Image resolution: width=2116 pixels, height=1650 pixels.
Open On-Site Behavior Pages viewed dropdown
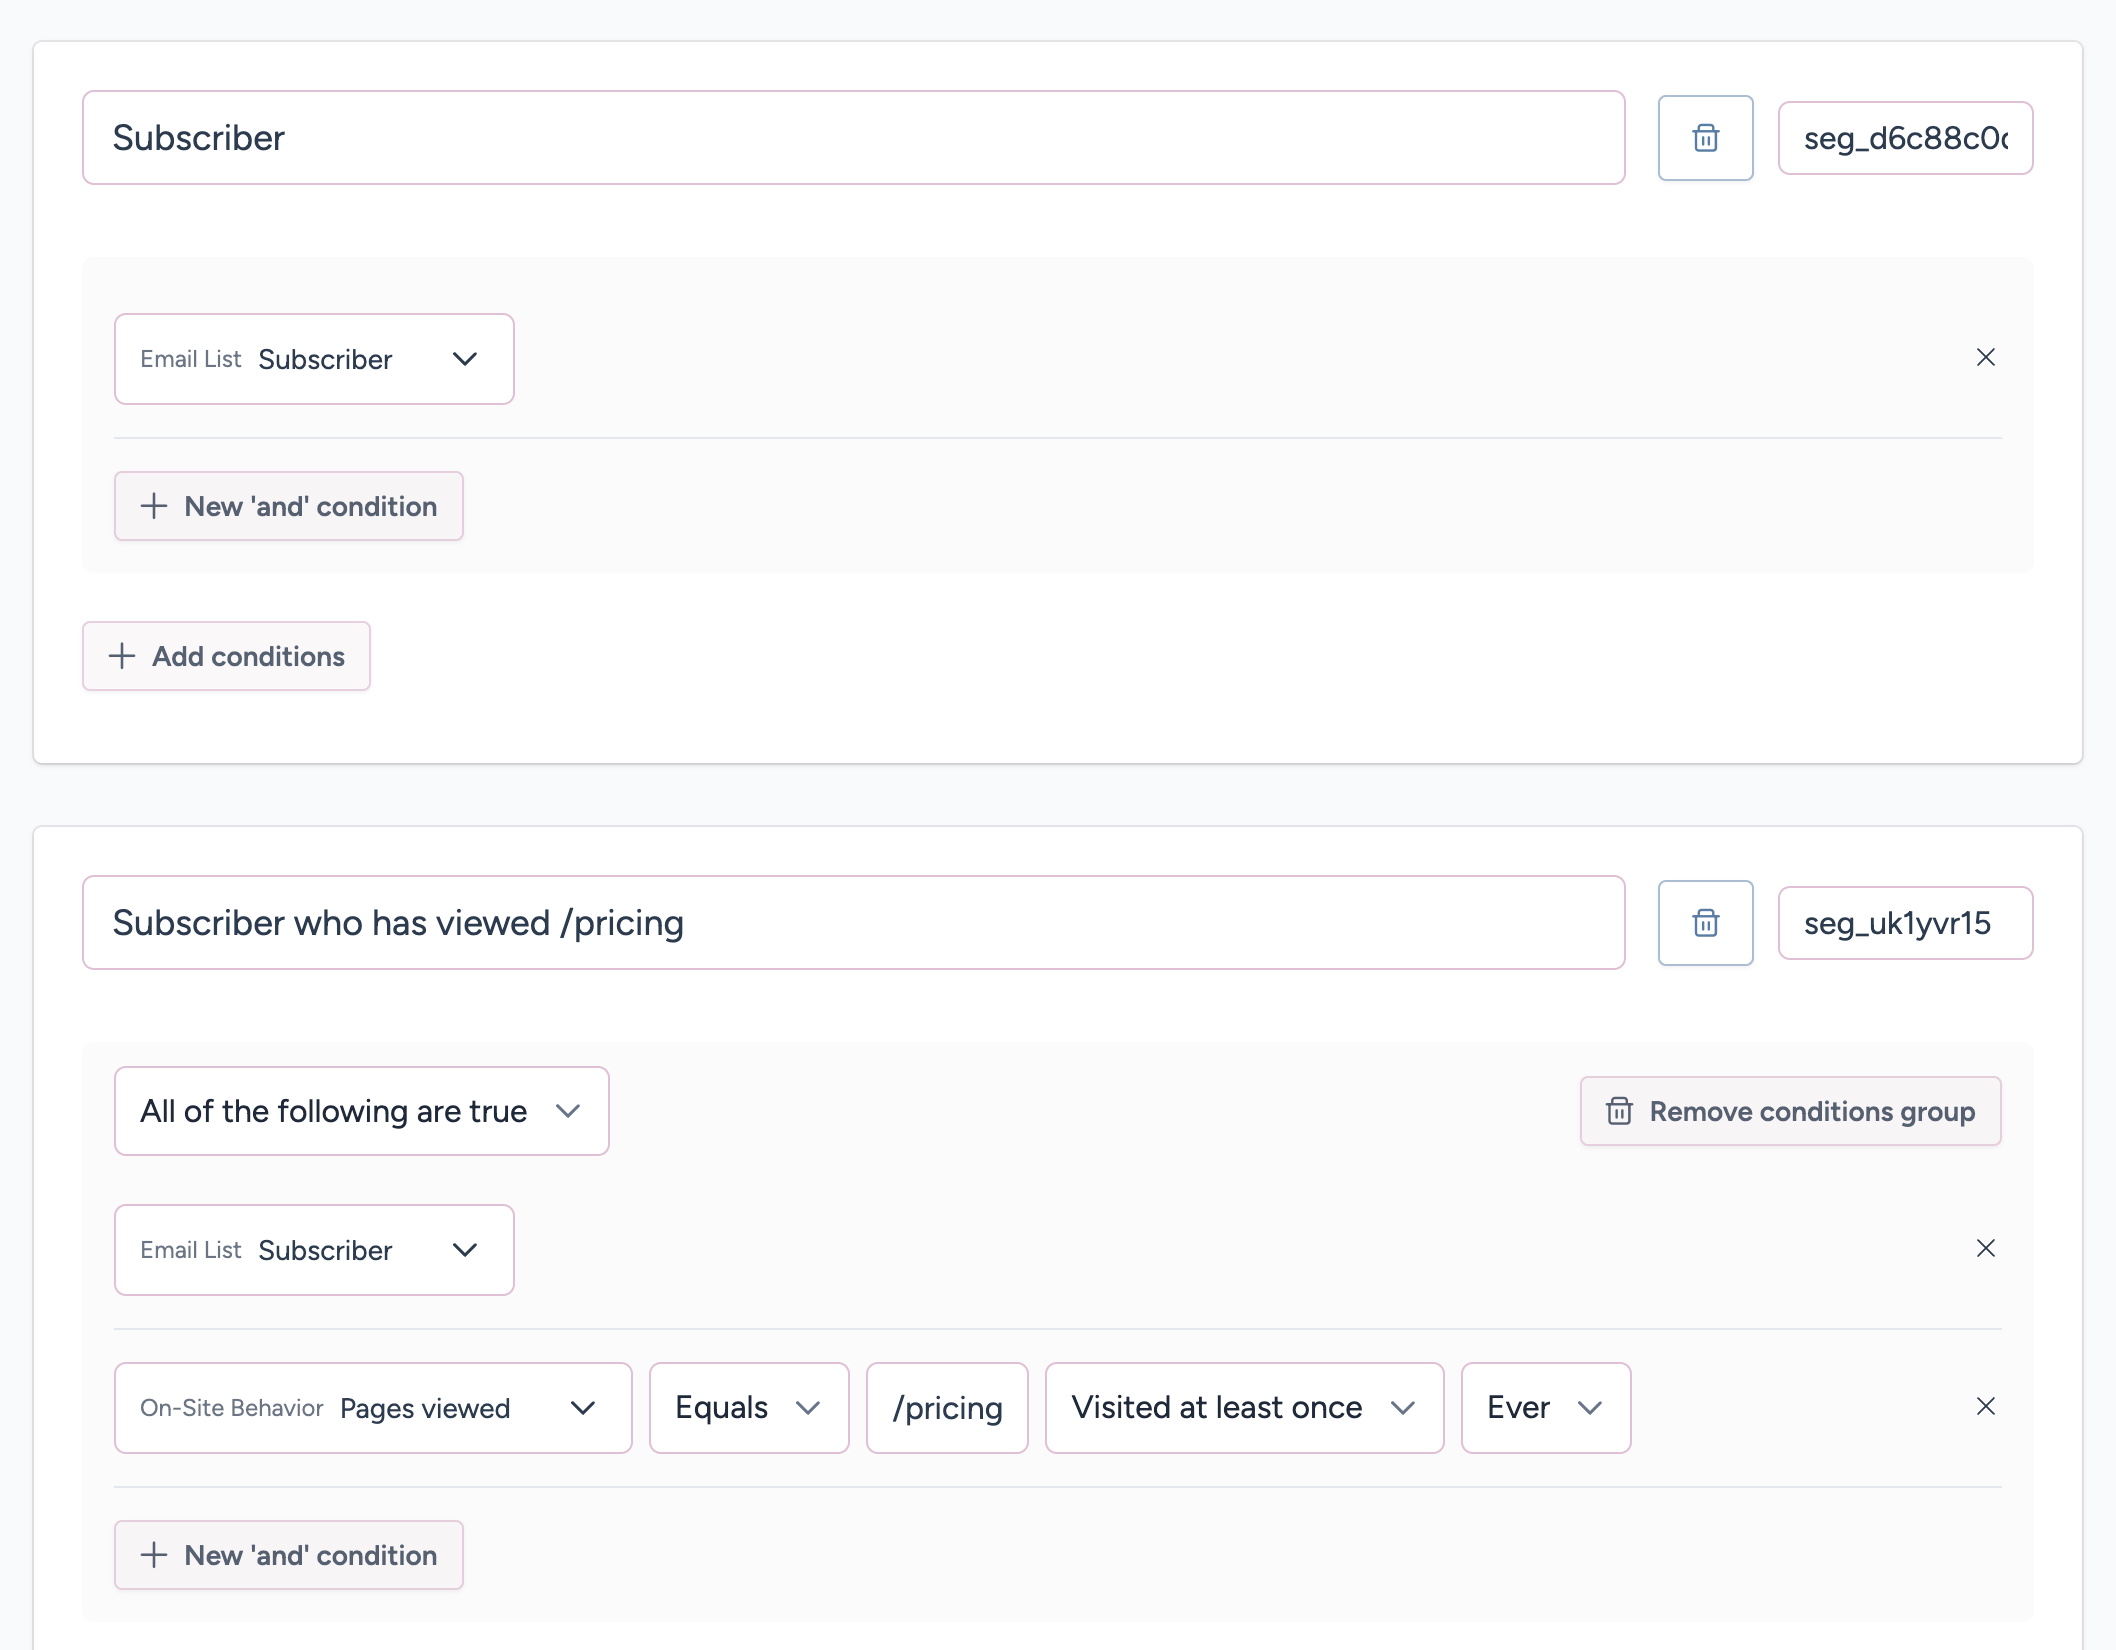tap(373, 1408)
